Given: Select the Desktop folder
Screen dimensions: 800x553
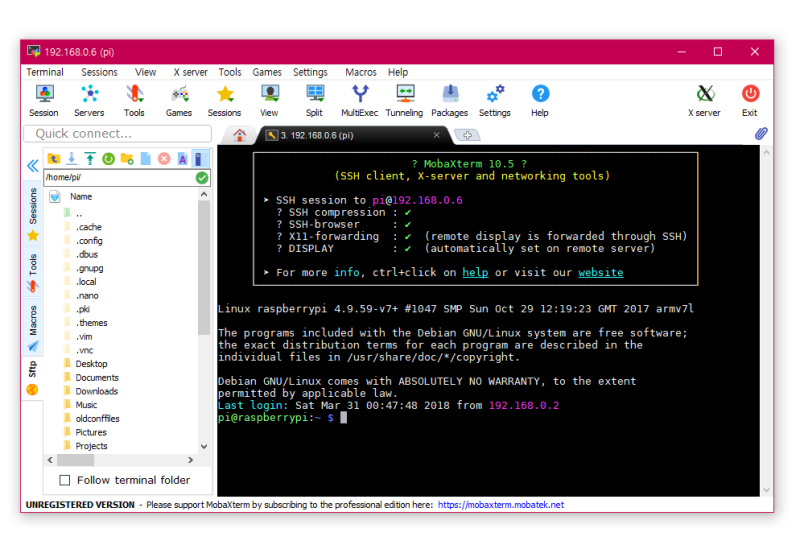Looking at the screenshot, I should (91, 364).
